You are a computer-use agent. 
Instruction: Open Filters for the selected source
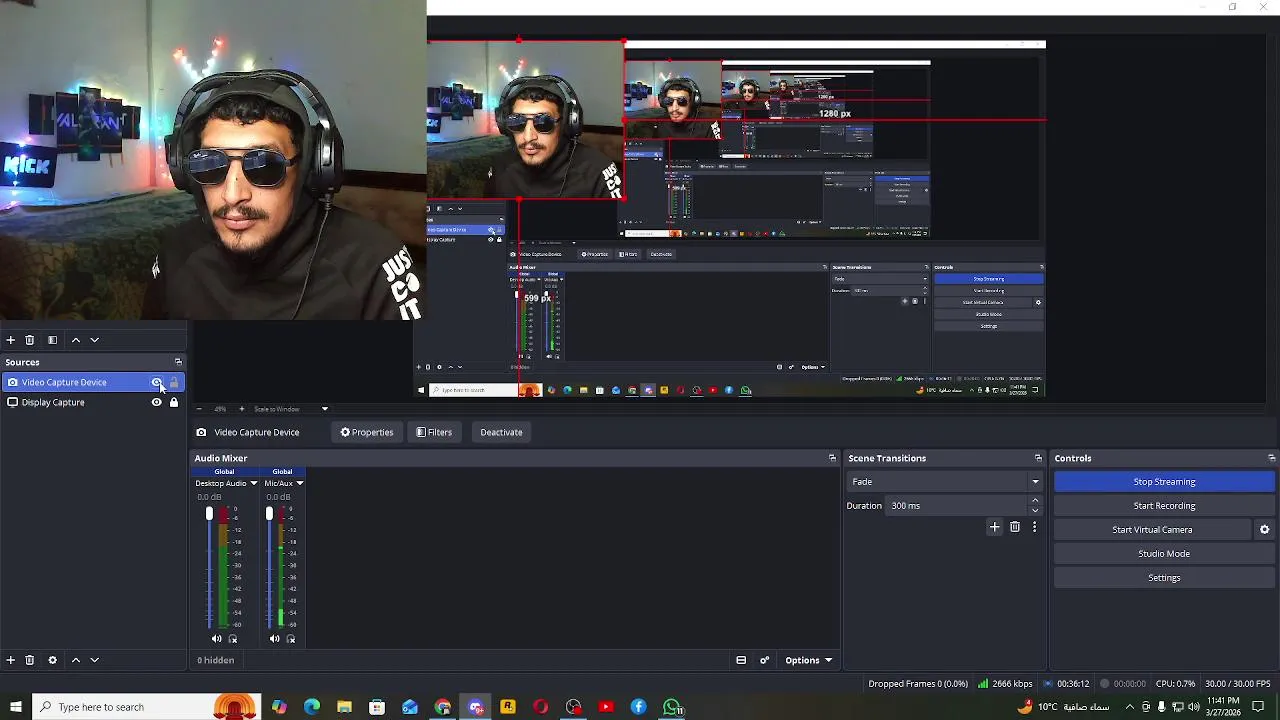click(x=434, y=432)
